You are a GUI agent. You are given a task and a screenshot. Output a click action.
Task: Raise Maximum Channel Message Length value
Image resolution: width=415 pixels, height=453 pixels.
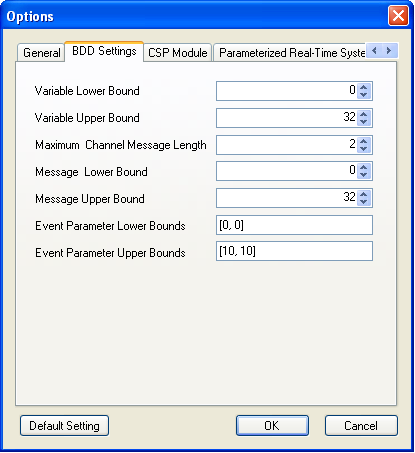point(364,141)
